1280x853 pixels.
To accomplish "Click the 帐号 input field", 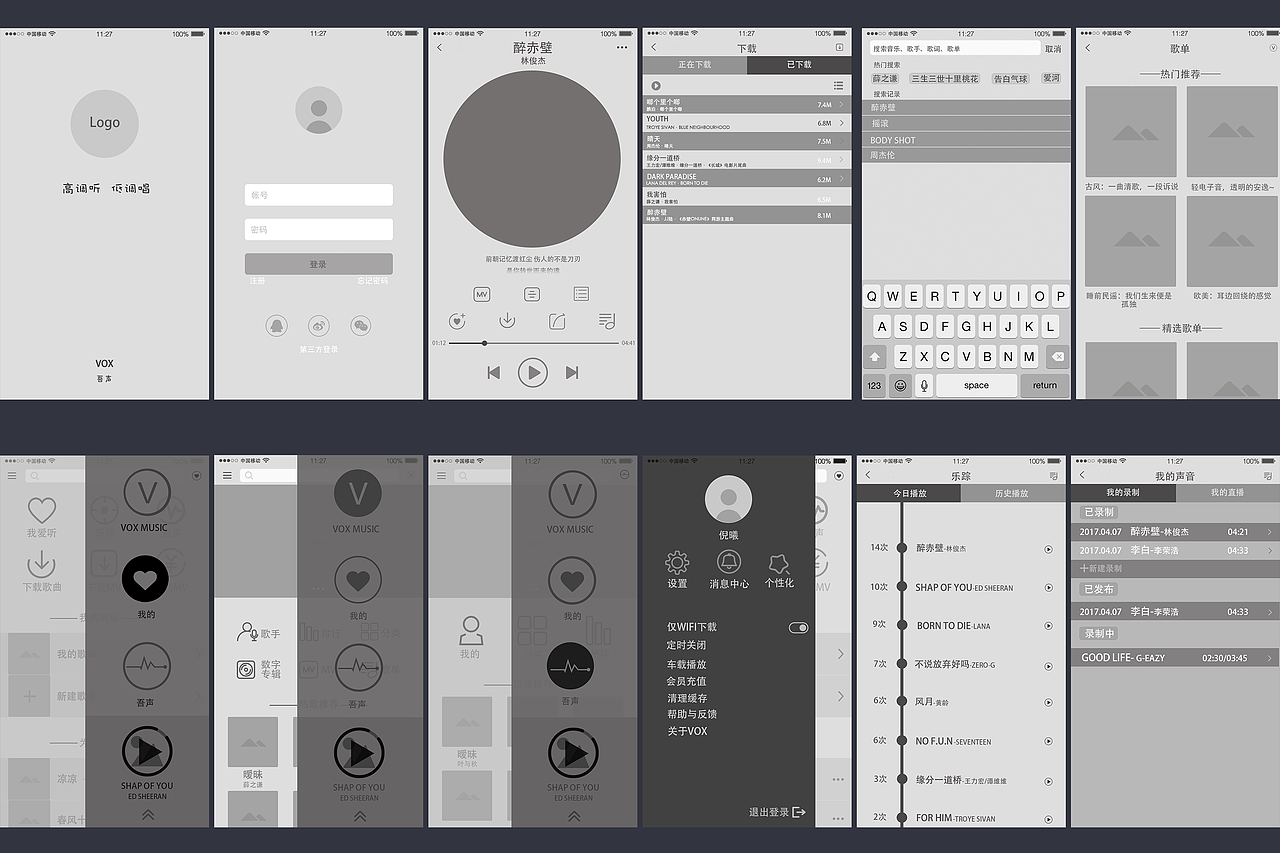I will pyautogui.click(x=319, y=195).
